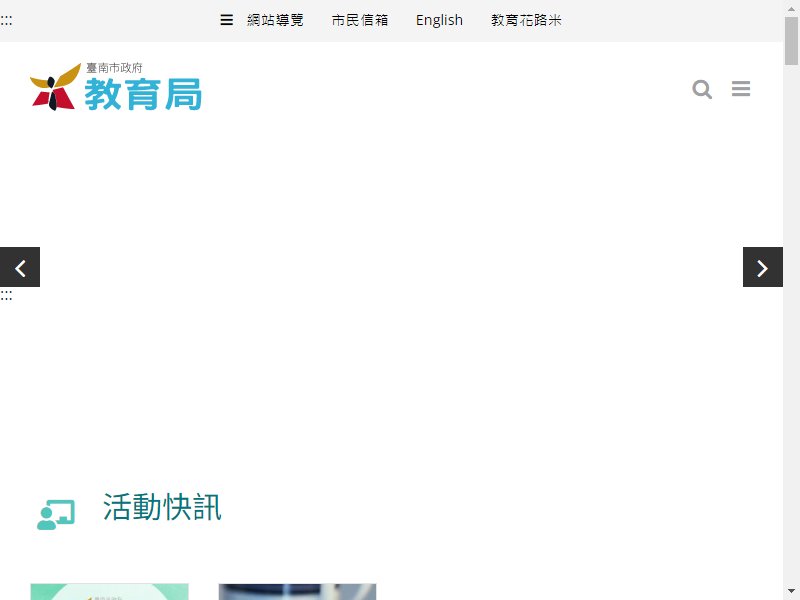Image resolution: width=800 pixels, height=600 pixels.
Task: Open the main hamburger menu beside search
Action: pos(741,89)
